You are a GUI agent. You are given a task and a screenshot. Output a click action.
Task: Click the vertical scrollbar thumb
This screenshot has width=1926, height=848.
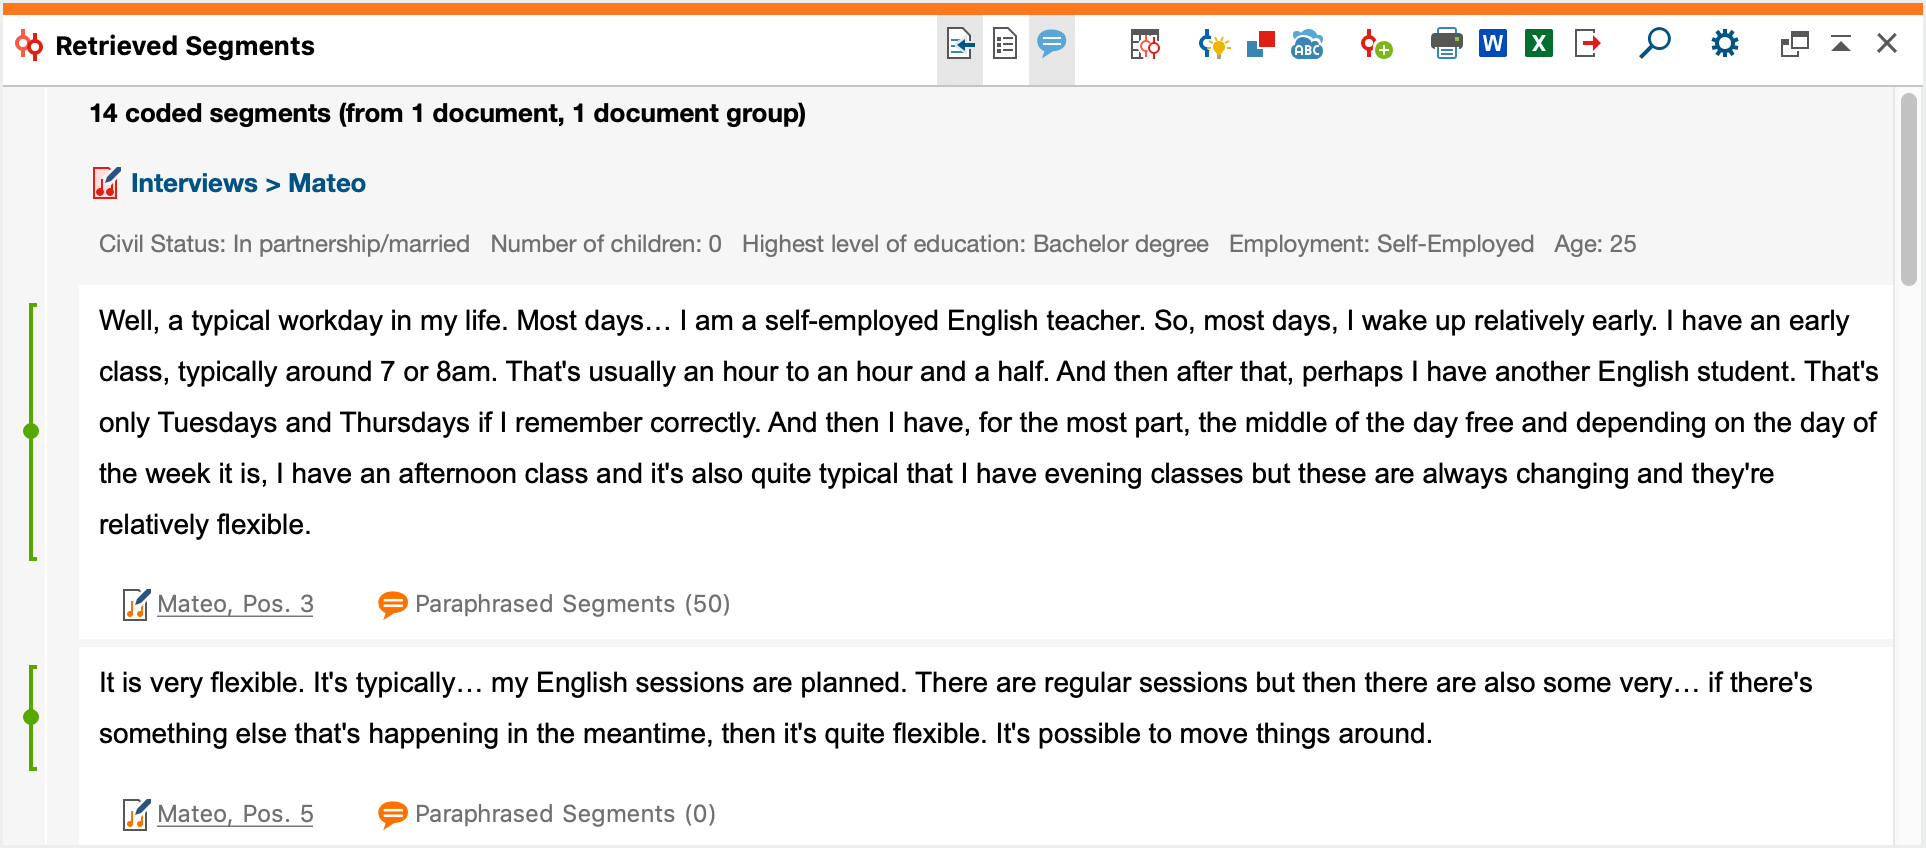point(1908,189)
